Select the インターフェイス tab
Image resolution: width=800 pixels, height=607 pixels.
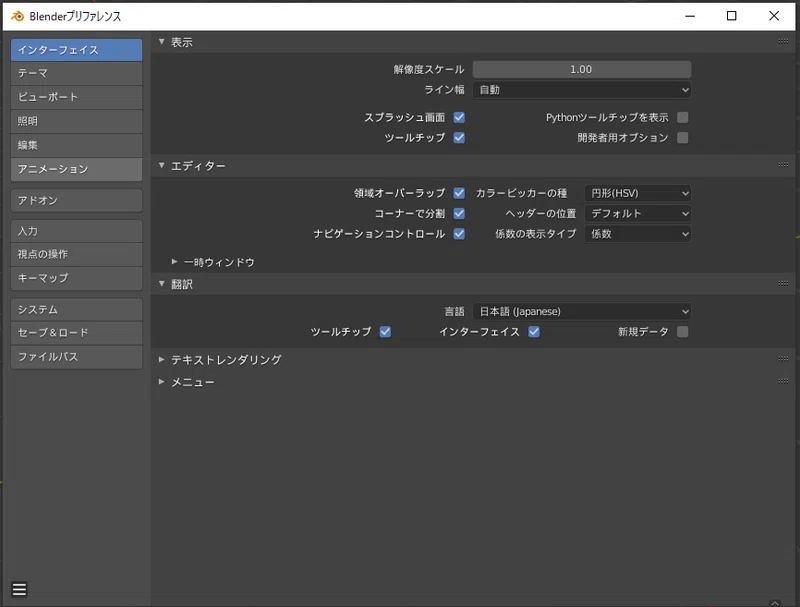click(77, 50)
